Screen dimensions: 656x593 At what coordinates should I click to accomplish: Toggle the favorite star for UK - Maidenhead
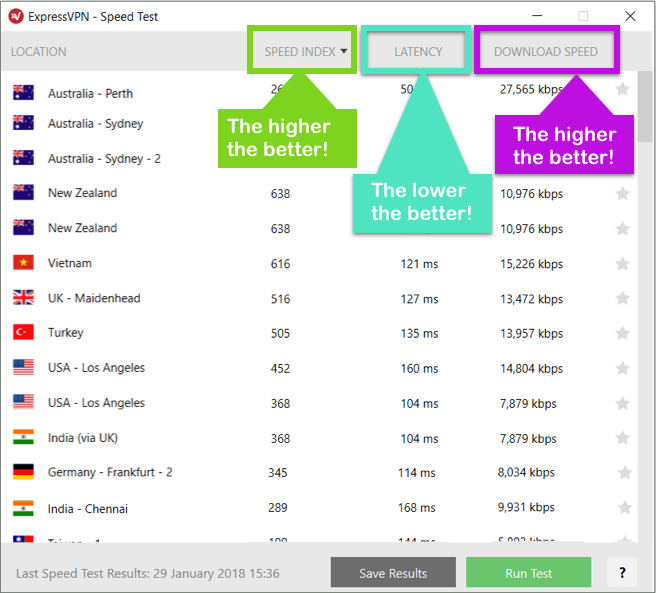pyautogui.click(x=623, y=298)
